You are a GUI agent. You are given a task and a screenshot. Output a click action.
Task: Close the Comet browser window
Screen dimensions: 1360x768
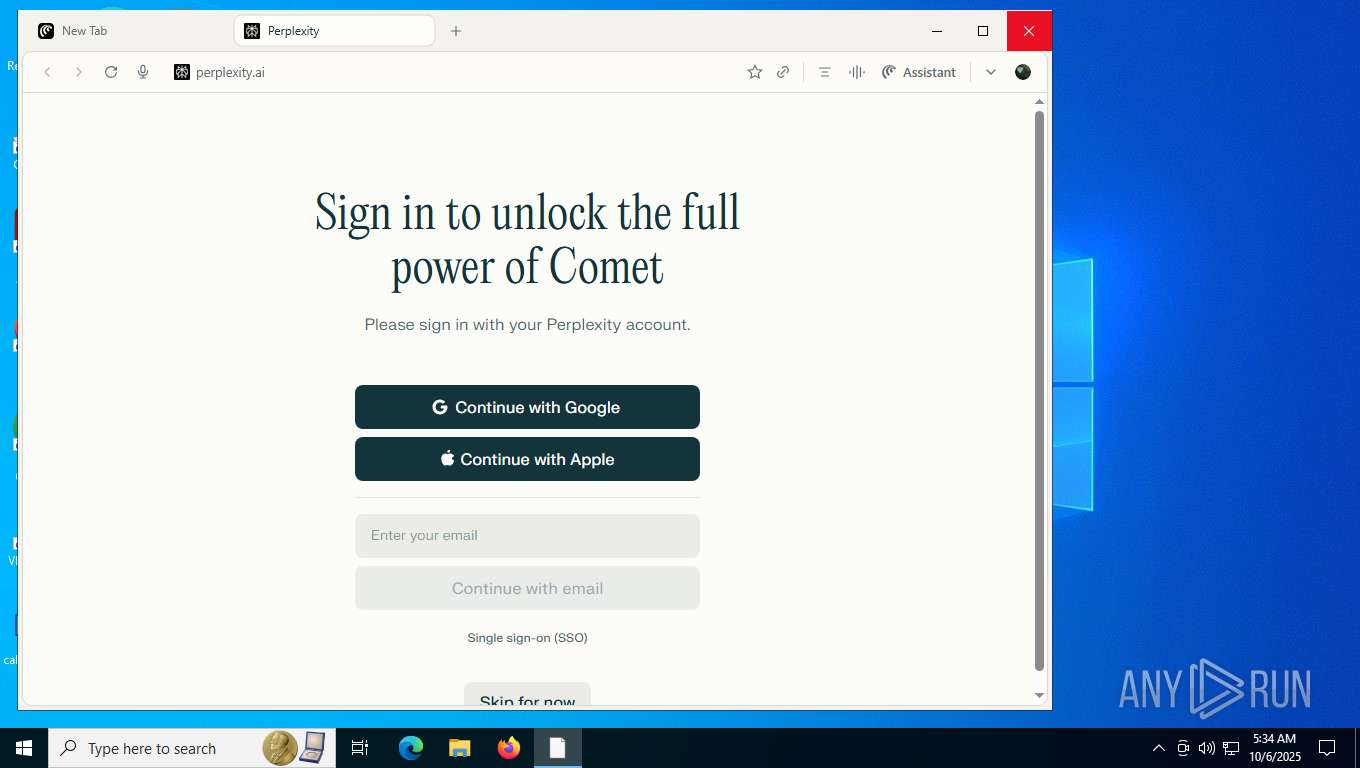(x=1029, y=31)
